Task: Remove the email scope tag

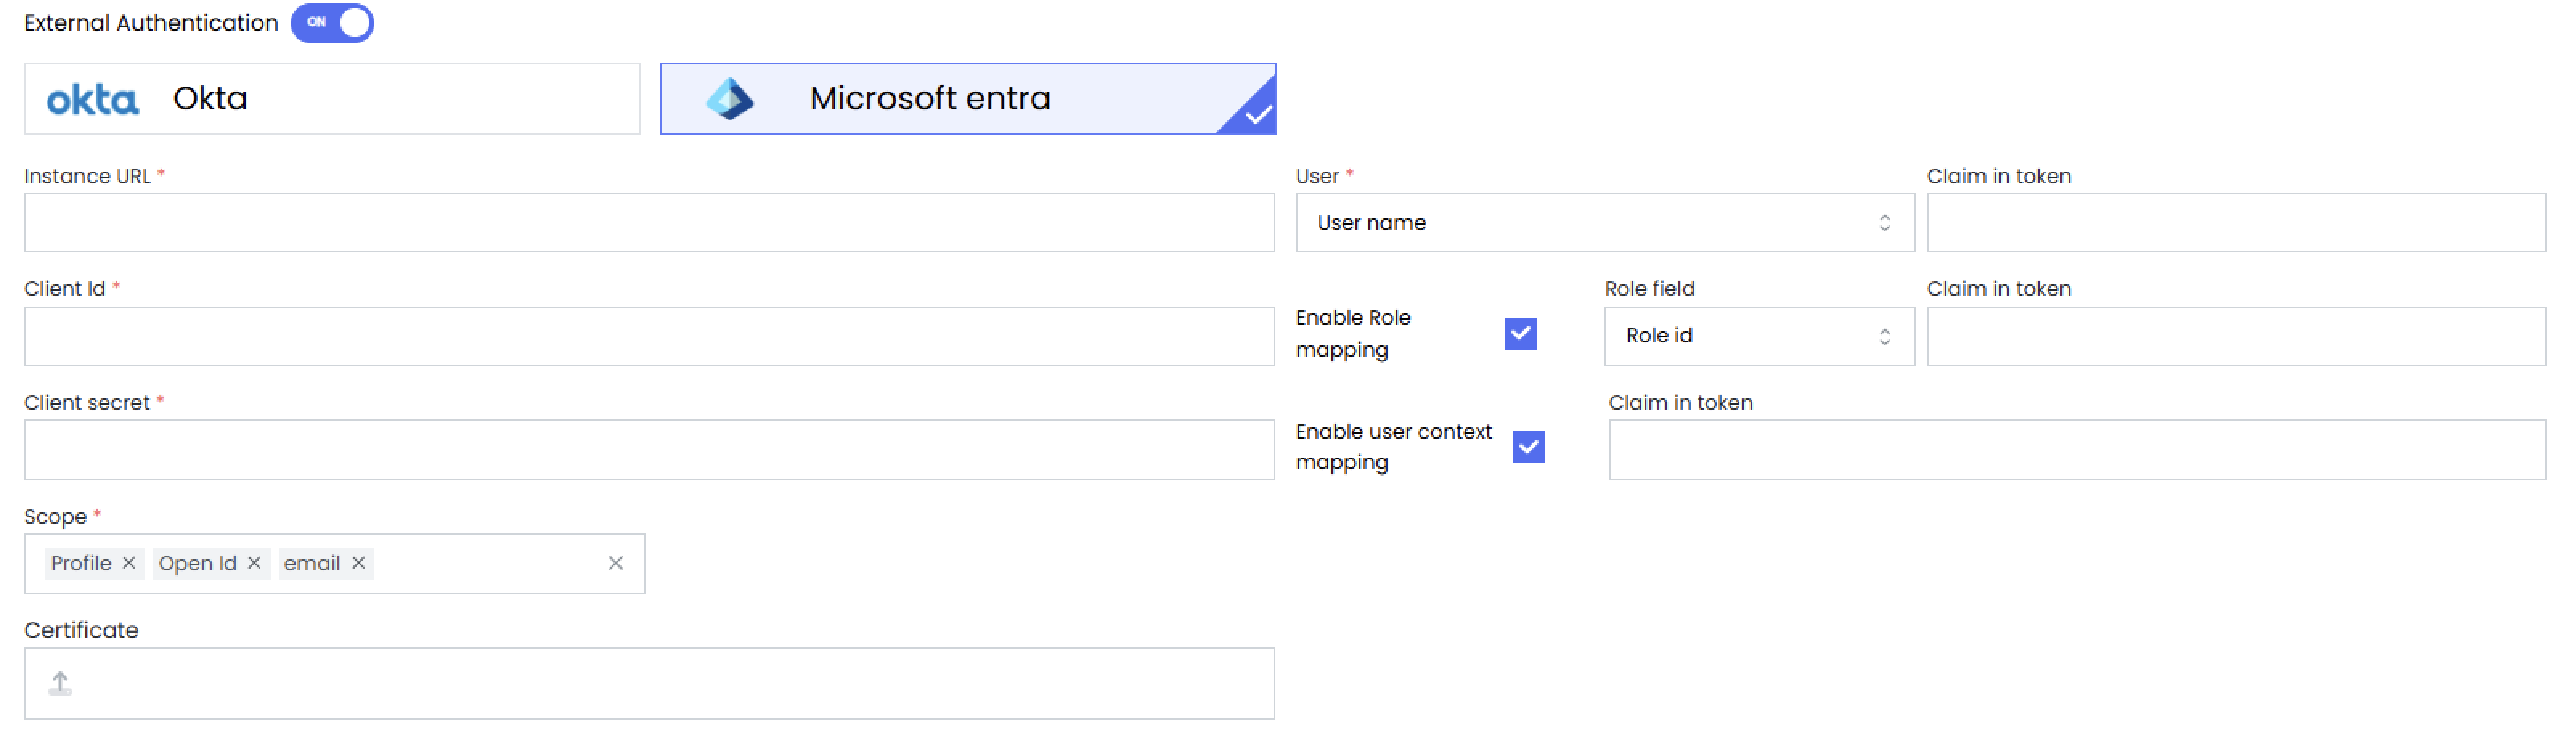Action: click(x=358, y=563)
